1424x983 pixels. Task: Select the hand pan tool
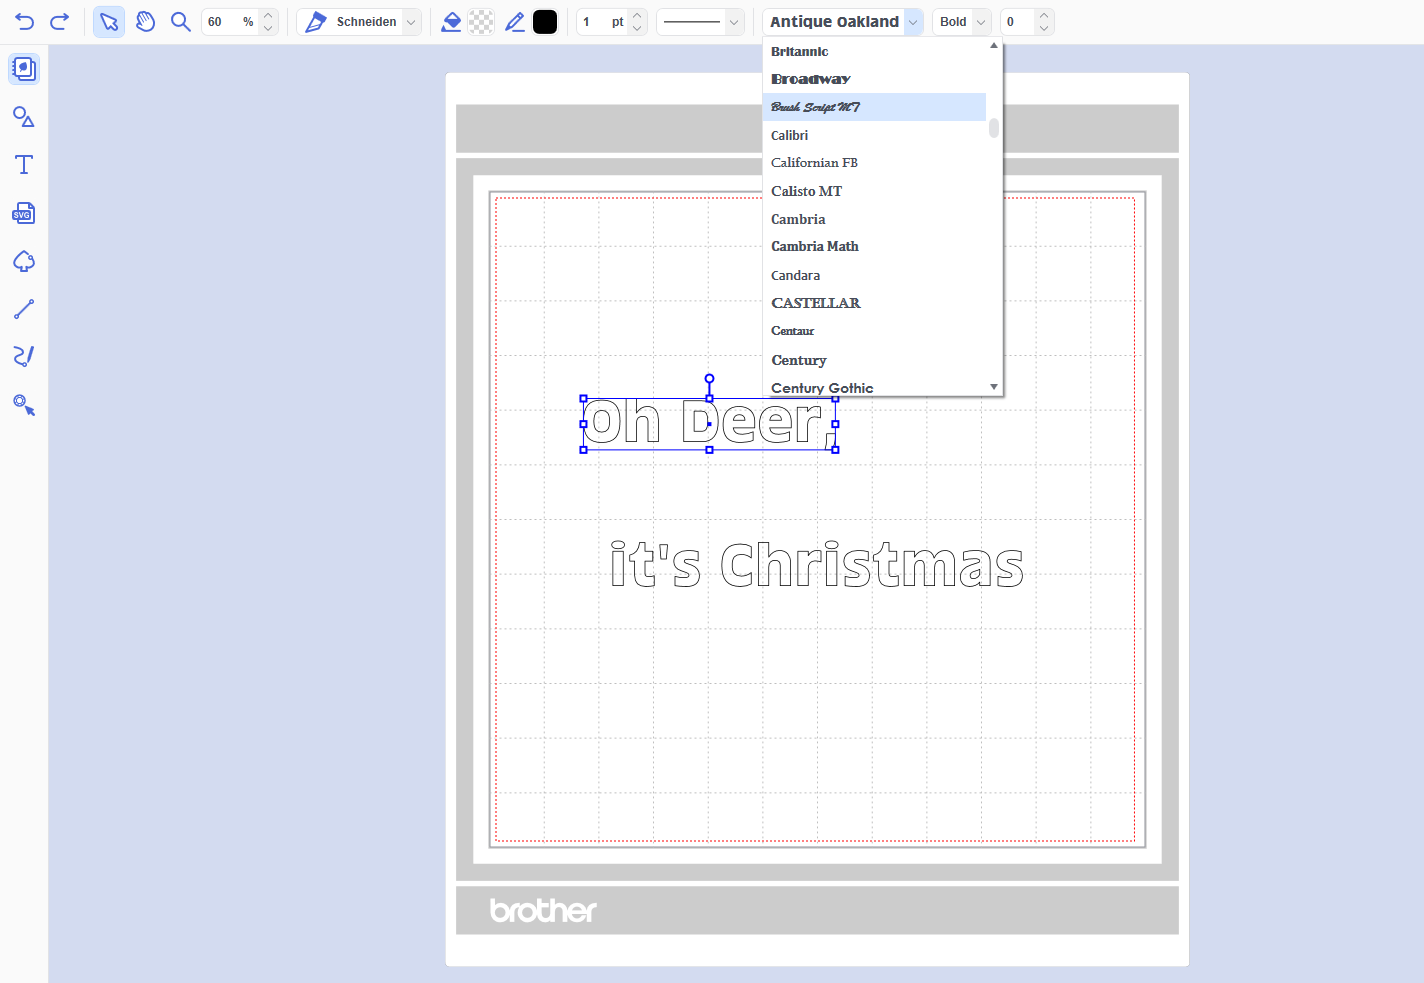(145, 22)
